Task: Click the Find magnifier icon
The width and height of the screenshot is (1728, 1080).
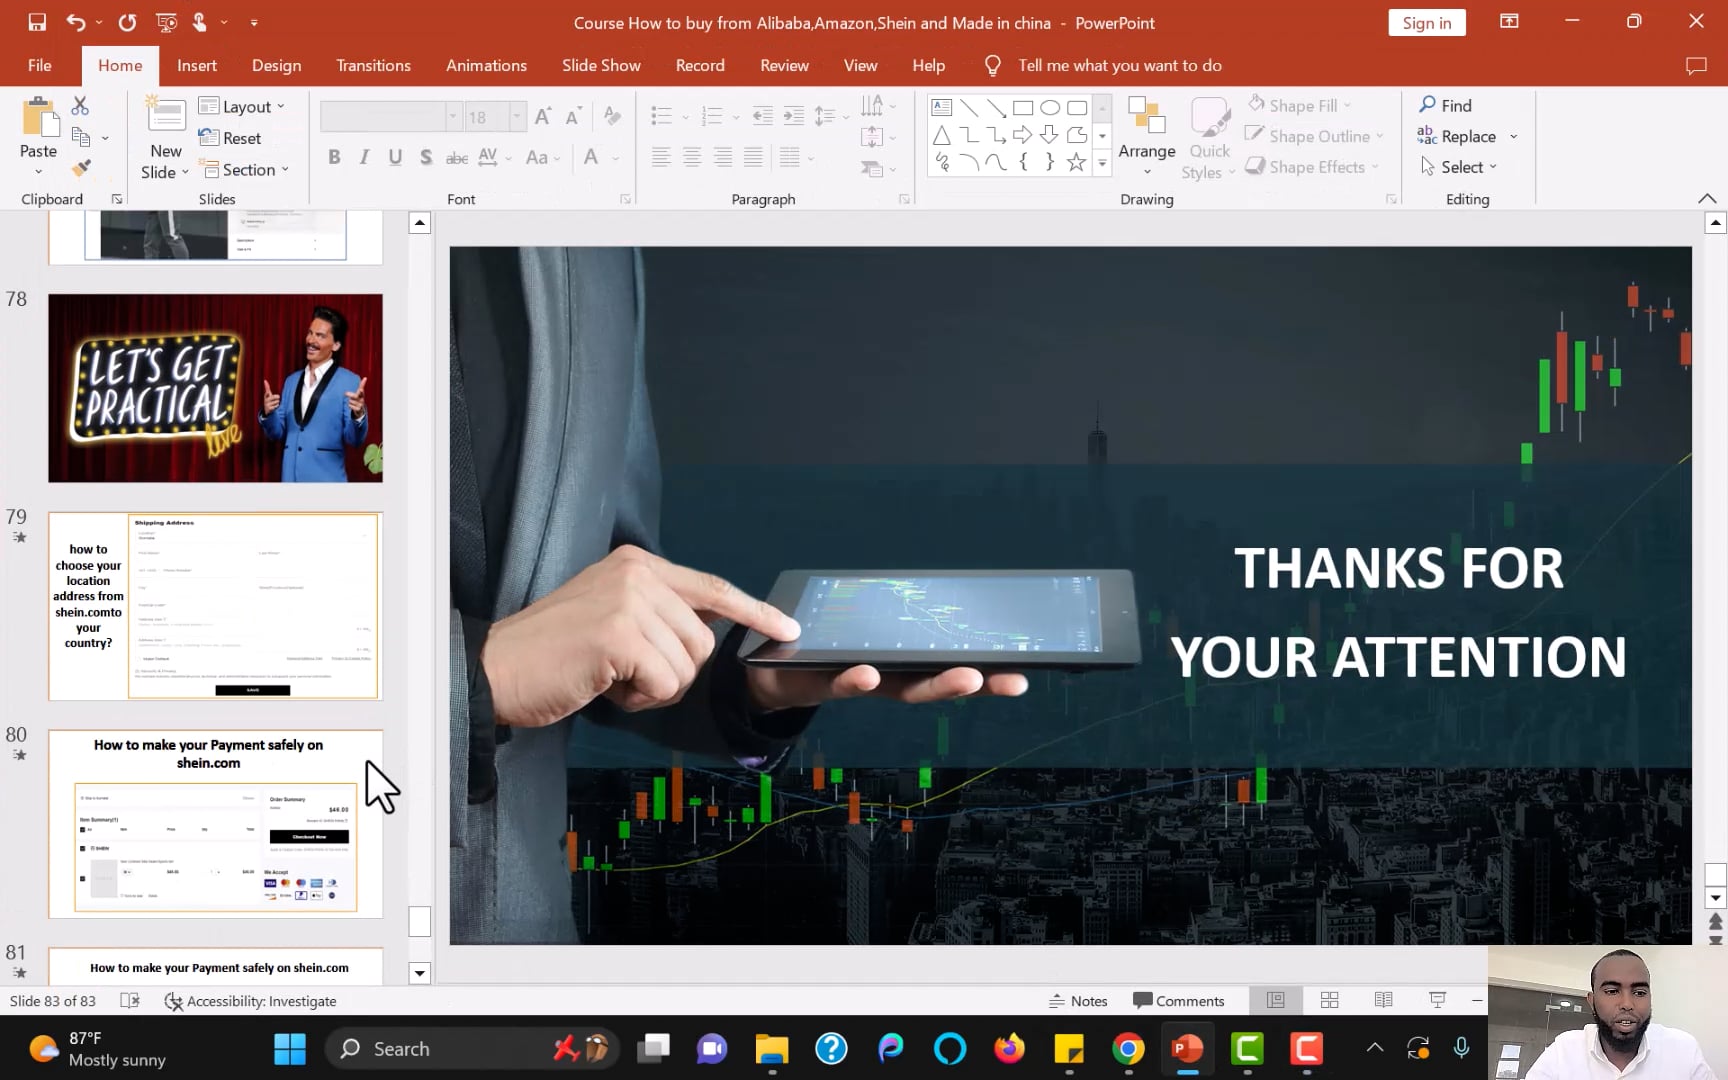Action: tap(1428, 104)
